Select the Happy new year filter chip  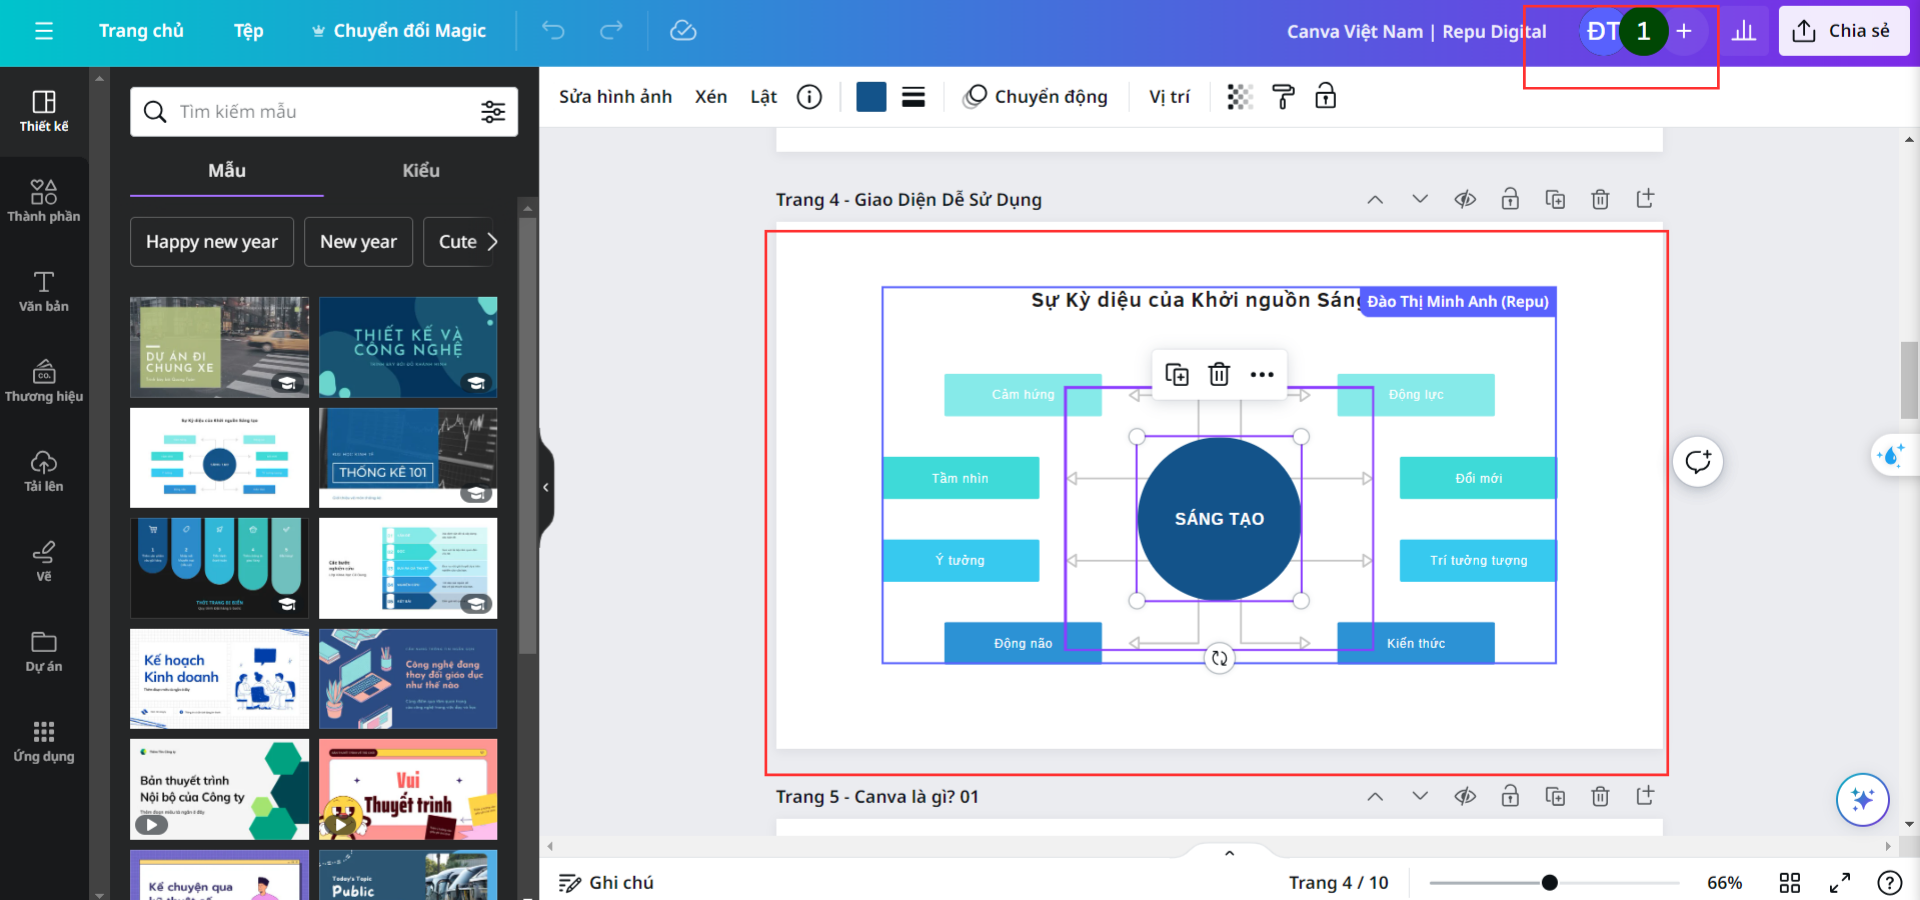pos(212,242)
